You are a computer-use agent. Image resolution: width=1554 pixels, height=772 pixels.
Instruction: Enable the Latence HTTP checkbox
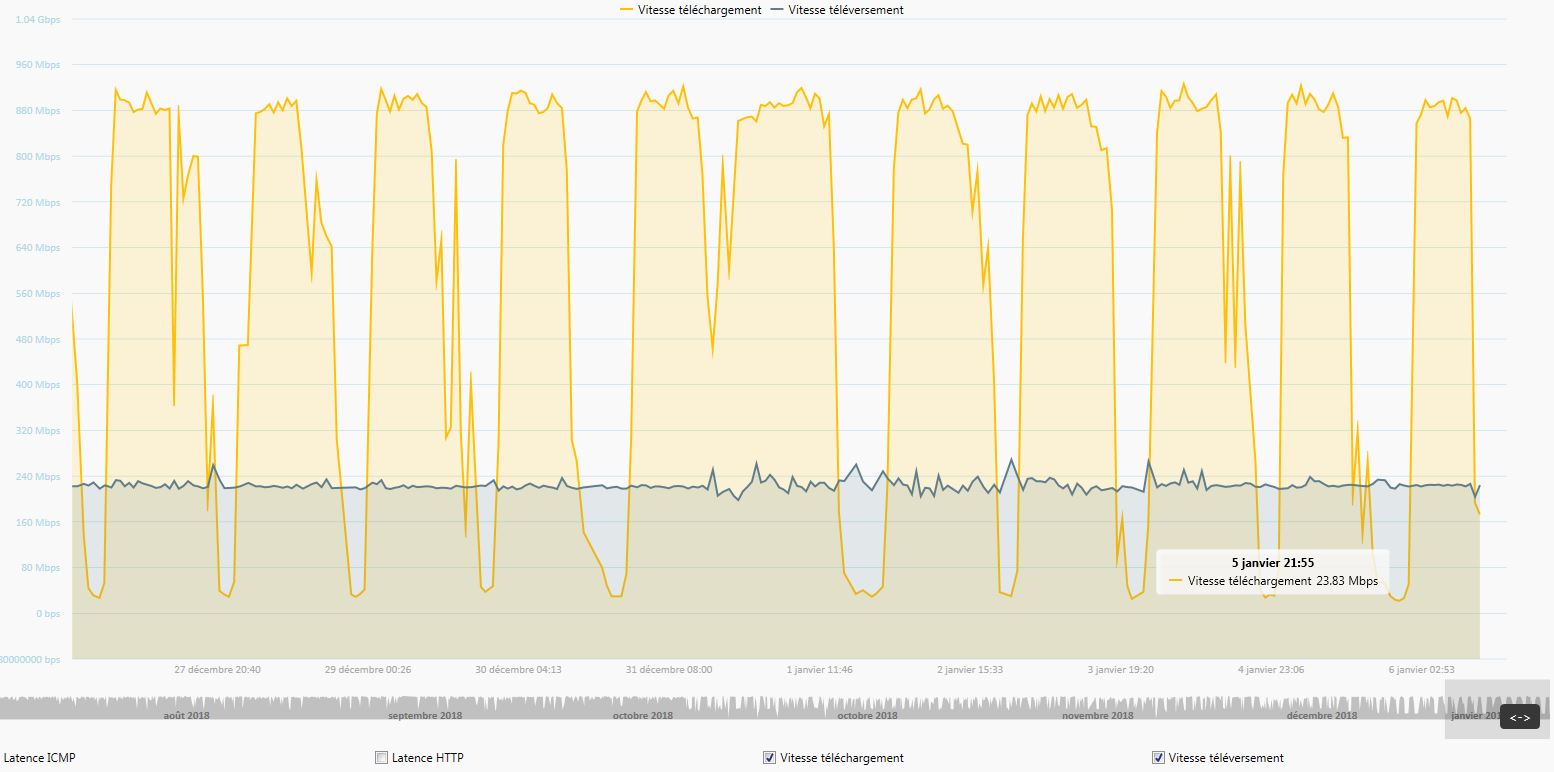pos(381,758)
